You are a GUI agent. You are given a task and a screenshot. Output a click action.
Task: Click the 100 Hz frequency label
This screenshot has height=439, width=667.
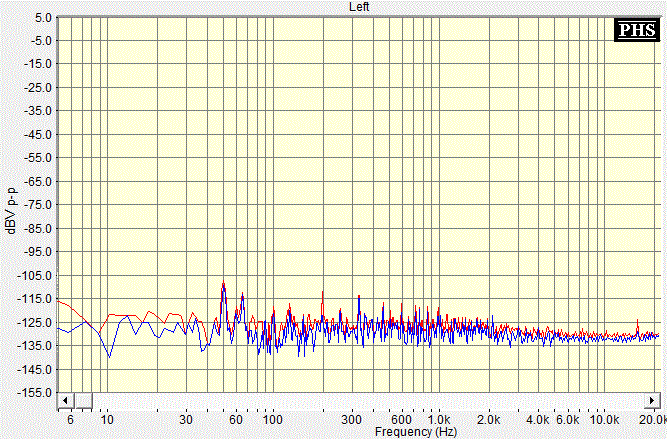pyautogui.click(x=273, y=420)
